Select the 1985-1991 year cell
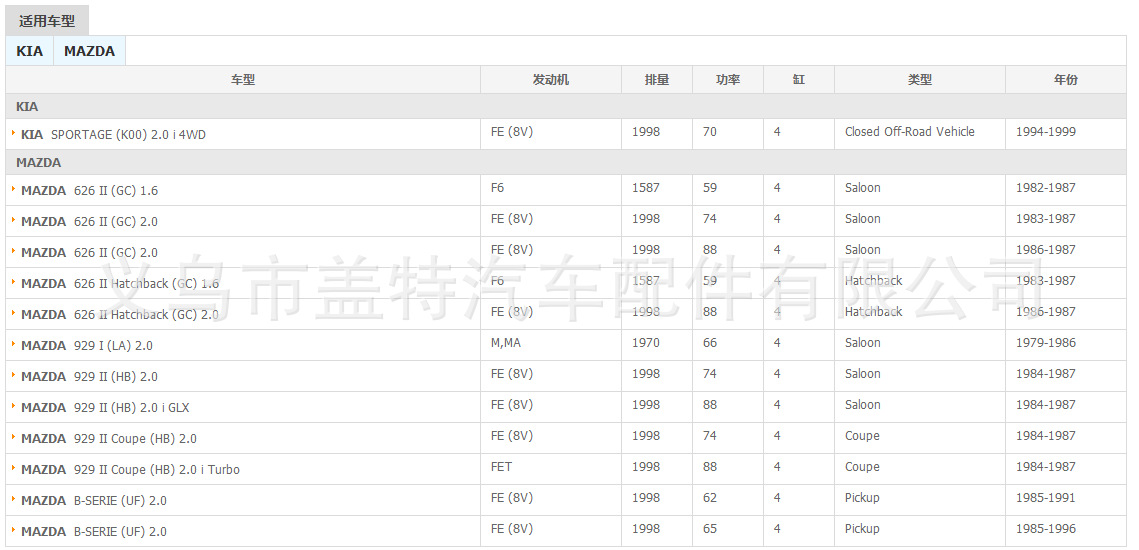Screen dimensions: 1139x550 pyautogui.click(x=1066, y=500)
